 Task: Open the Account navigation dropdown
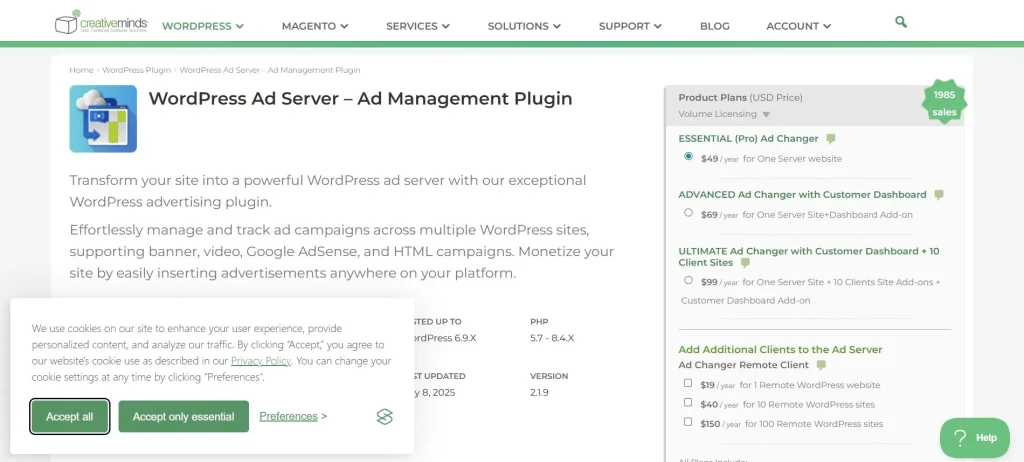[799, 26]
